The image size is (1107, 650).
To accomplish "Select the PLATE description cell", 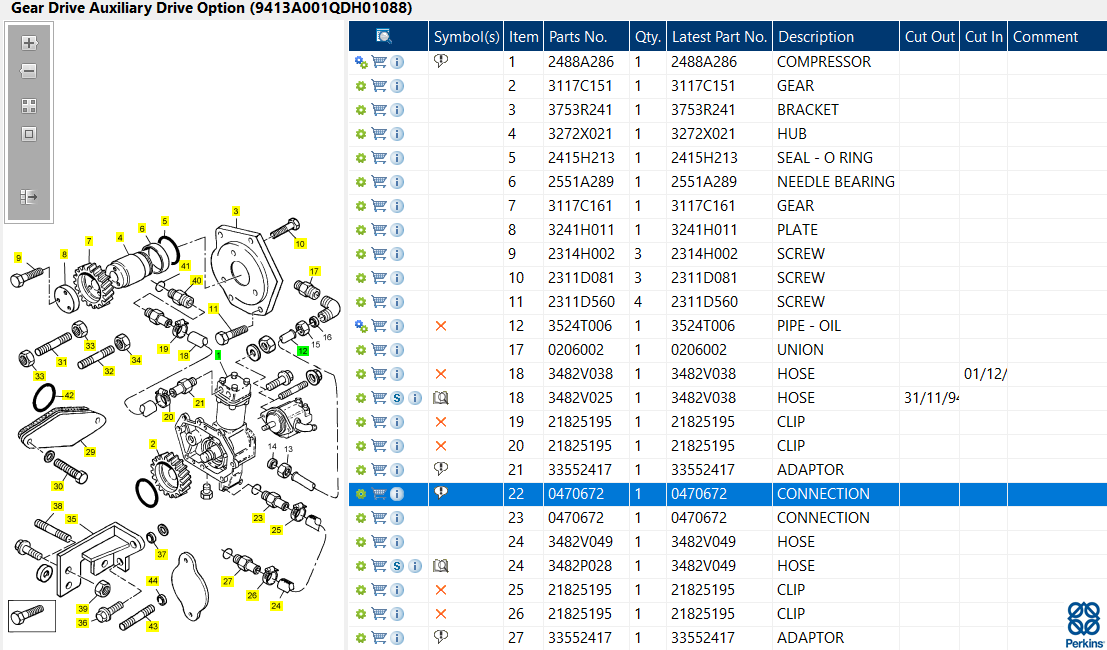I will click(x=797, y=230).
